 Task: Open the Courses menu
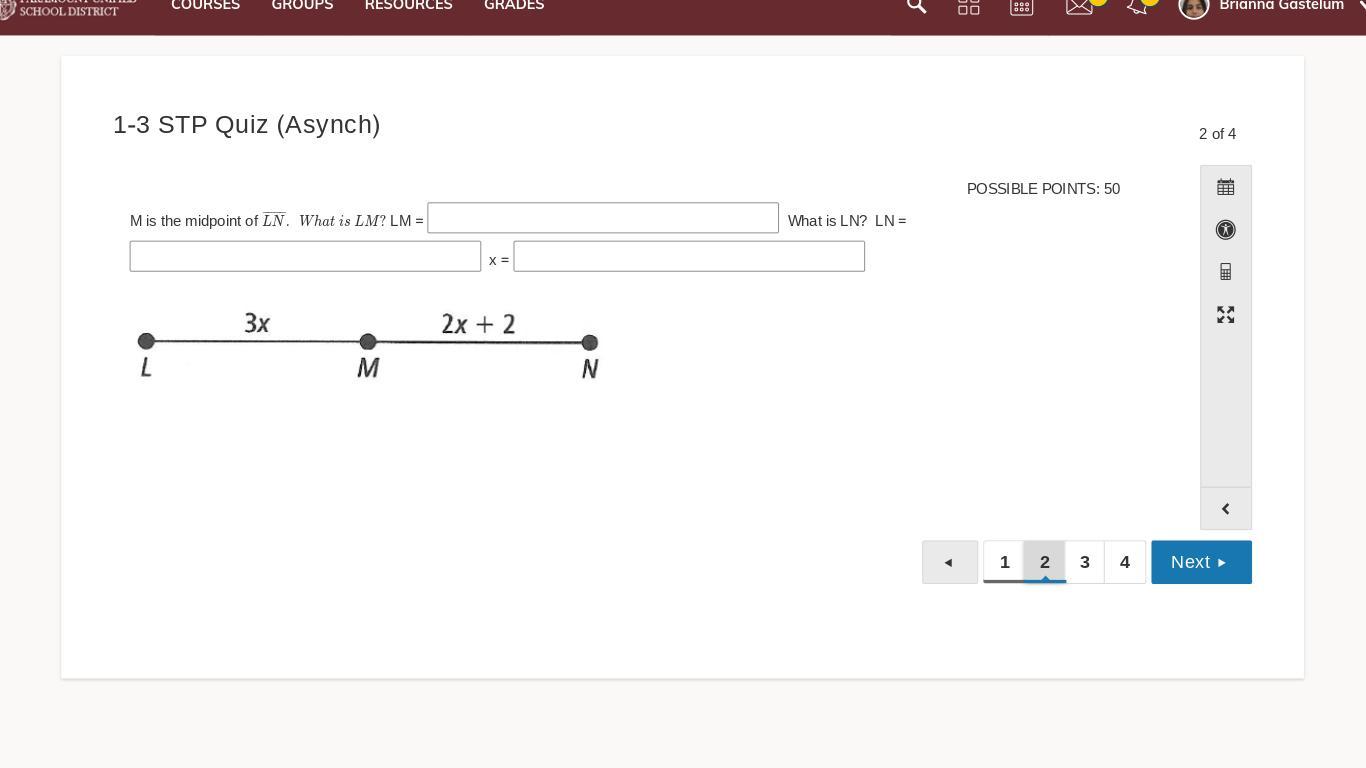point(206,5)
